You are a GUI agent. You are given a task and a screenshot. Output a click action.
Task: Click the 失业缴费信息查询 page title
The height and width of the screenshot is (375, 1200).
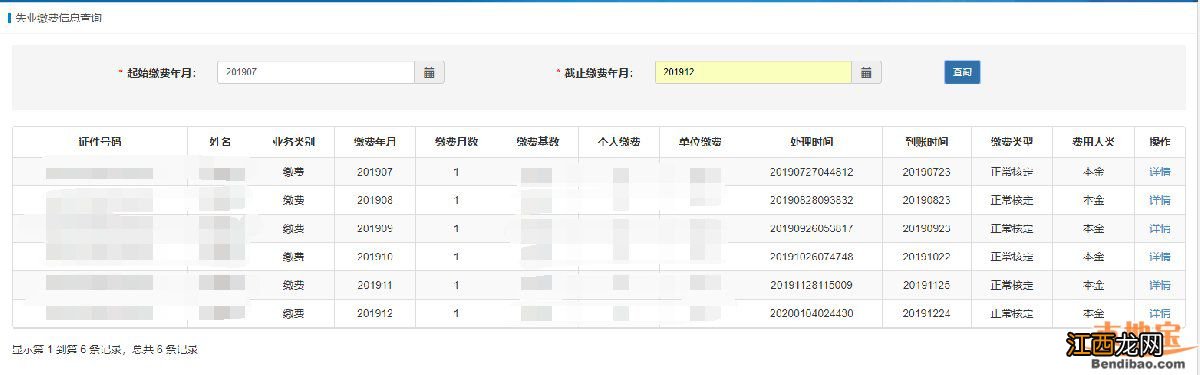coord(58,18)
